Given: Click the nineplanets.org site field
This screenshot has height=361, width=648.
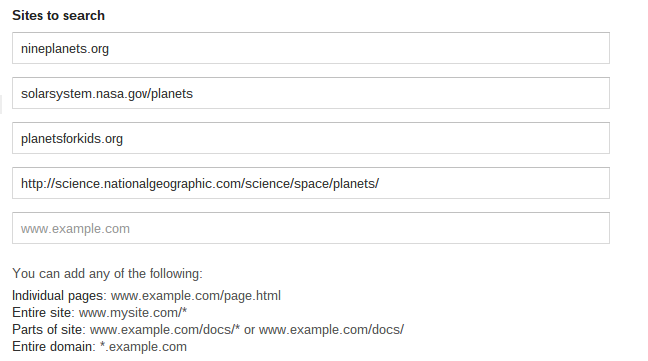Looking at the screenshot, I should coord(311,48).
